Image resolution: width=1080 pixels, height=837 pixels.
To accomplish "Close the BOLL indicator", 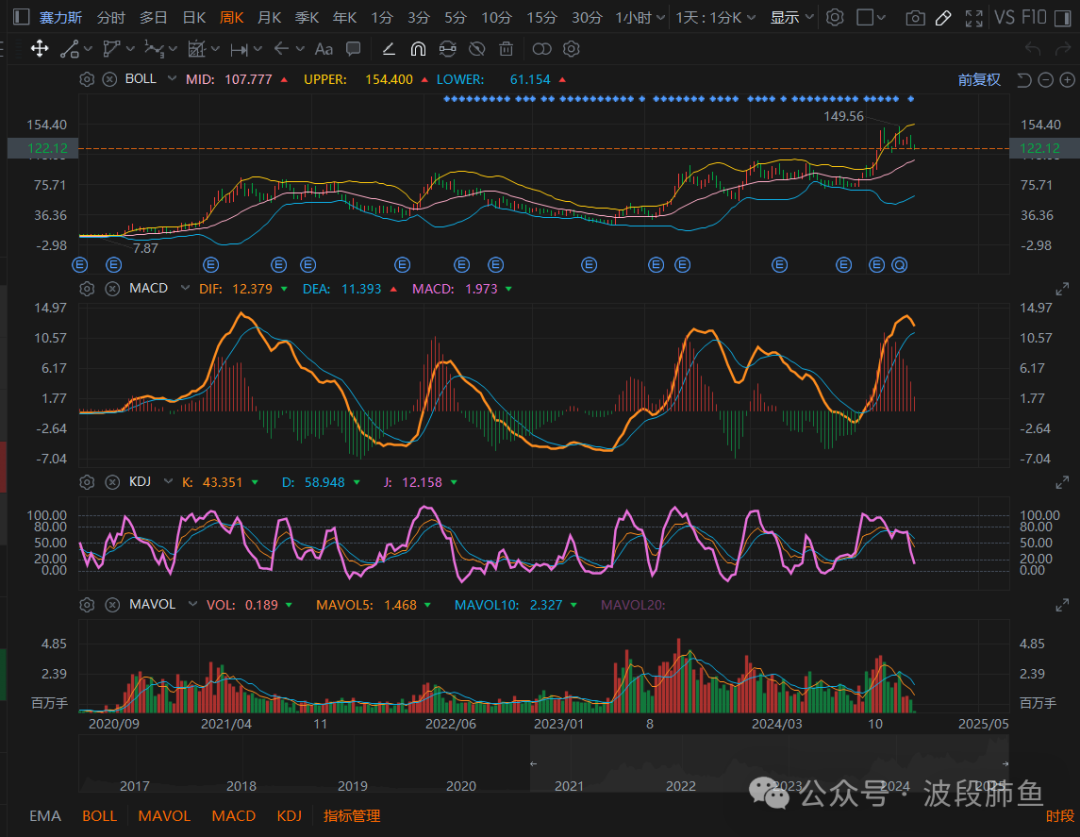I will point(110,79).
